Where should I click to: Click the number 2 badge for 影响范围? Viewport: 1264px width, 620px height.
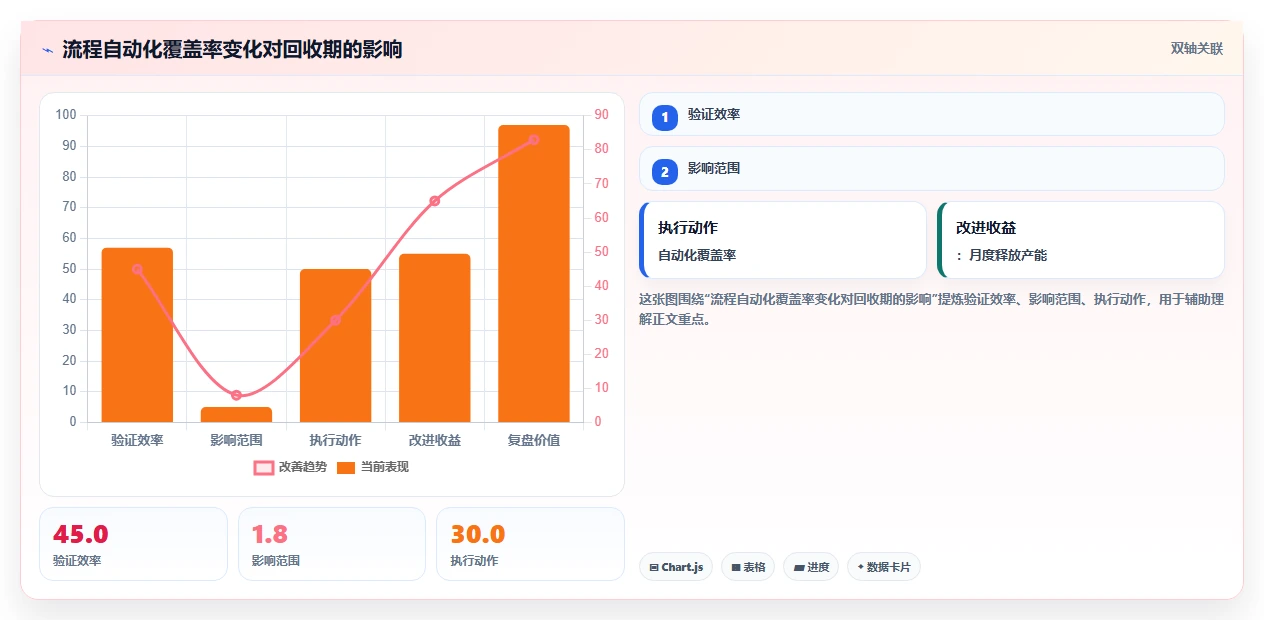point(664,171)
